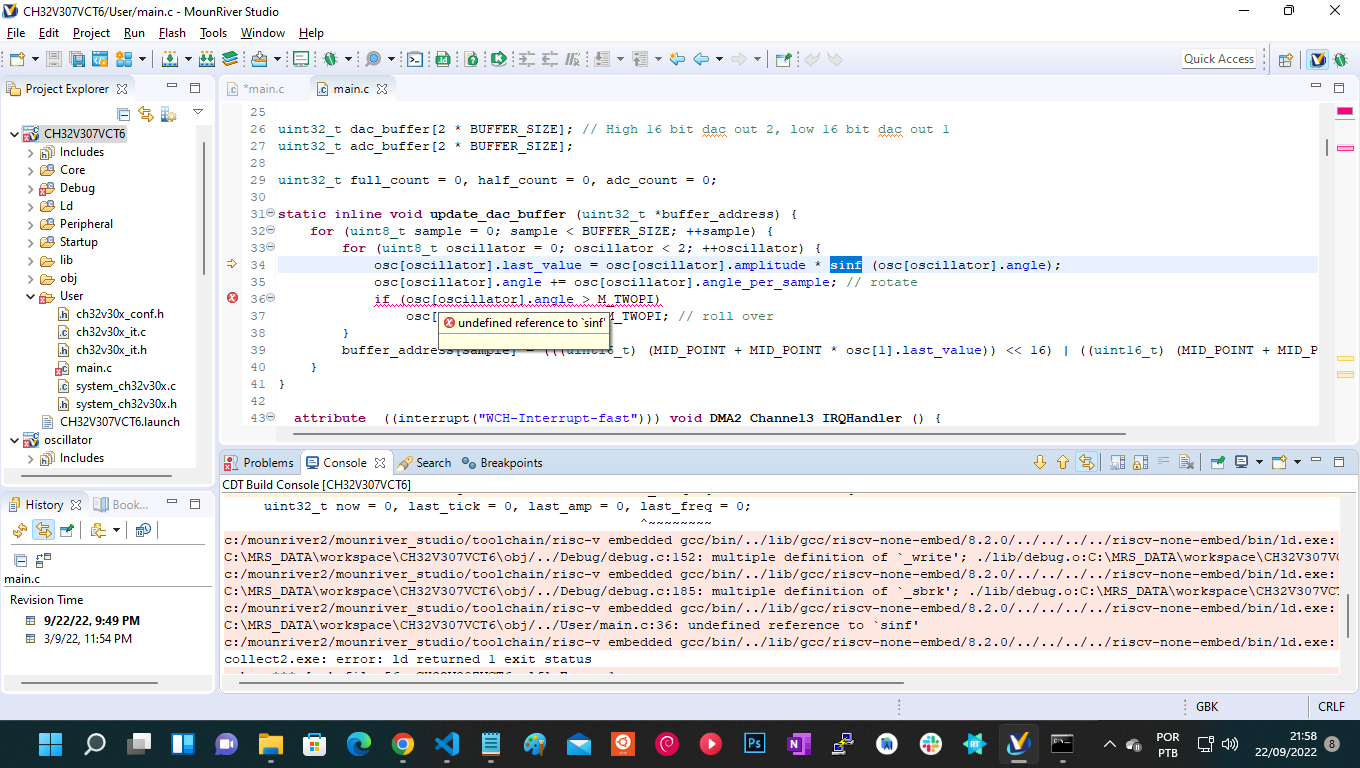
Task: Close the main.c editor tab
Action: tap(381, 89)
